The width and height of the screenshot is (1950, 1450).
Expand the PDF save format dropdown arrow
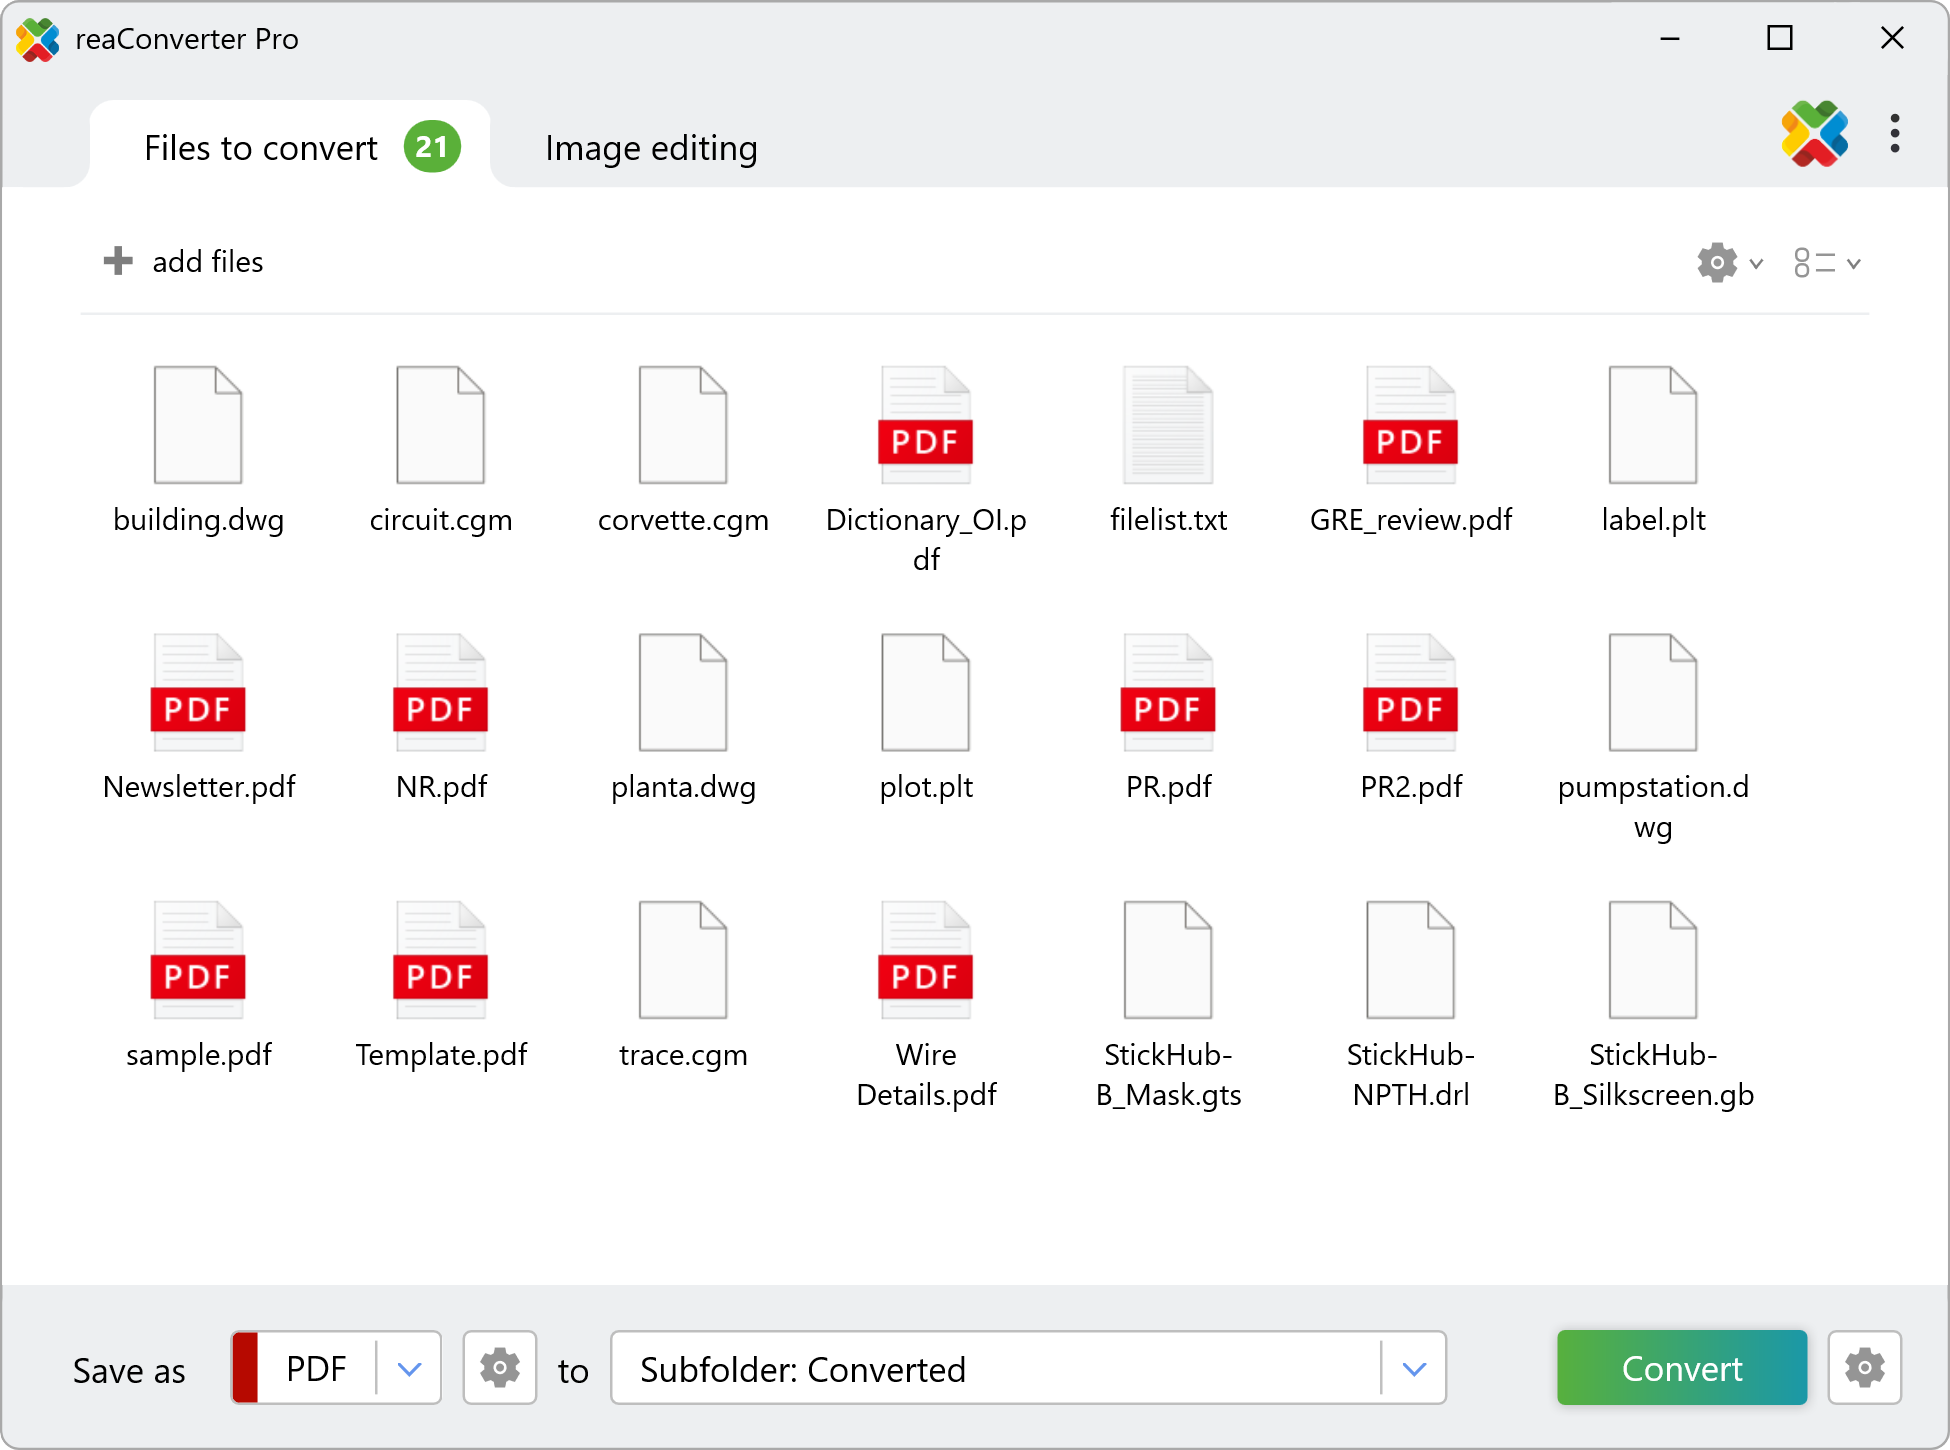point(409,1369)
